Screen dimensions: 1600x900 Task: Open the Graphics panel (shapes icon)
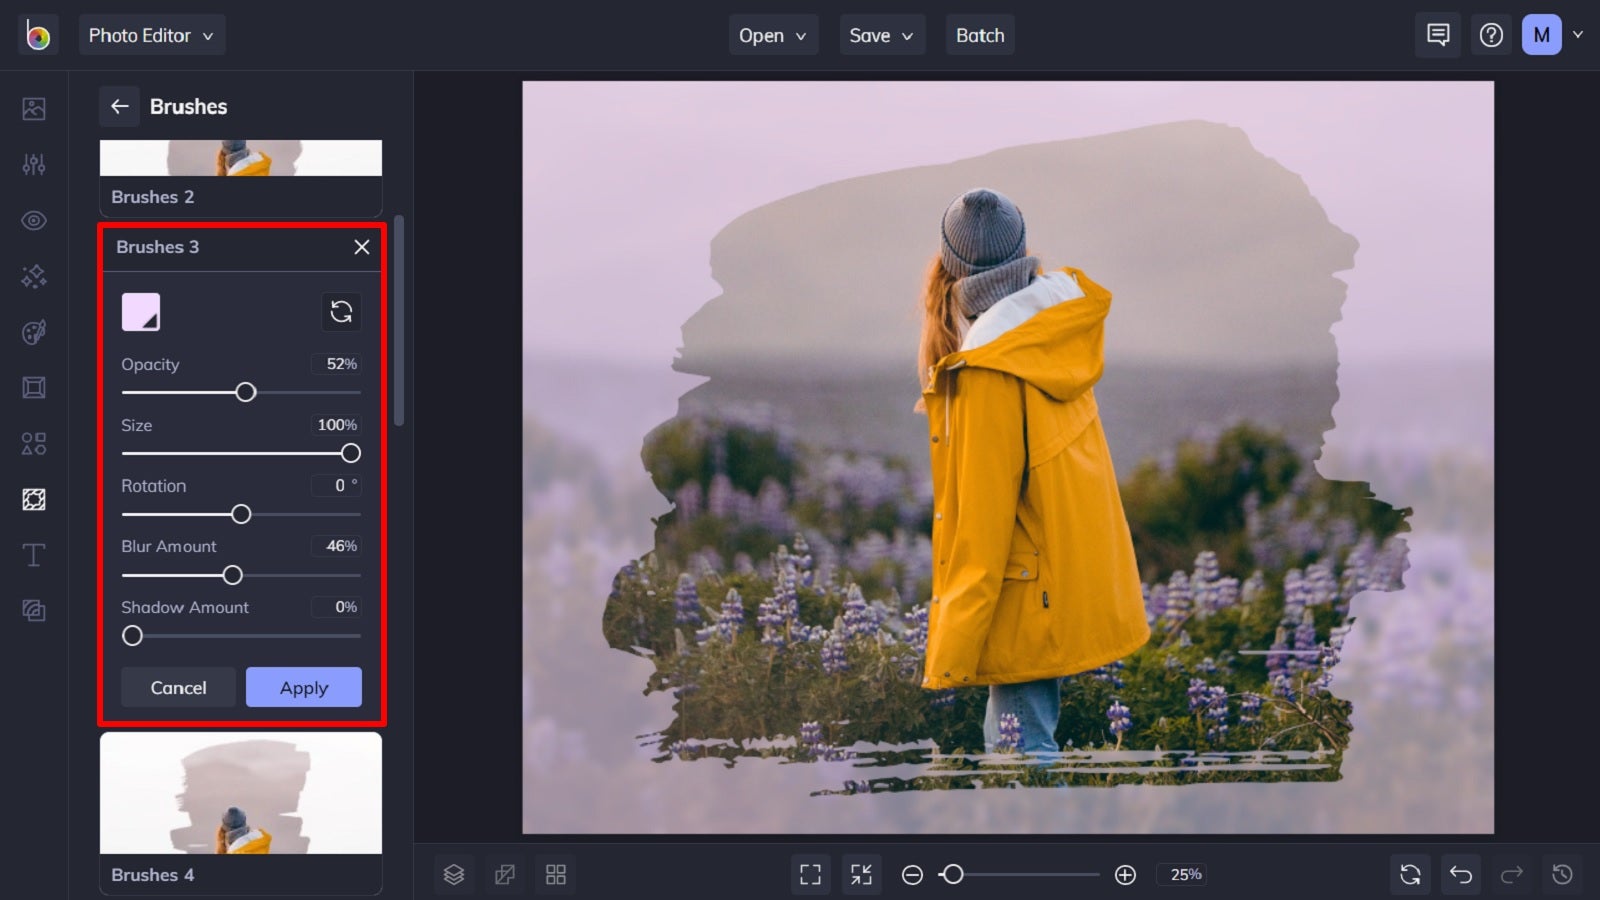pos(33,443)
